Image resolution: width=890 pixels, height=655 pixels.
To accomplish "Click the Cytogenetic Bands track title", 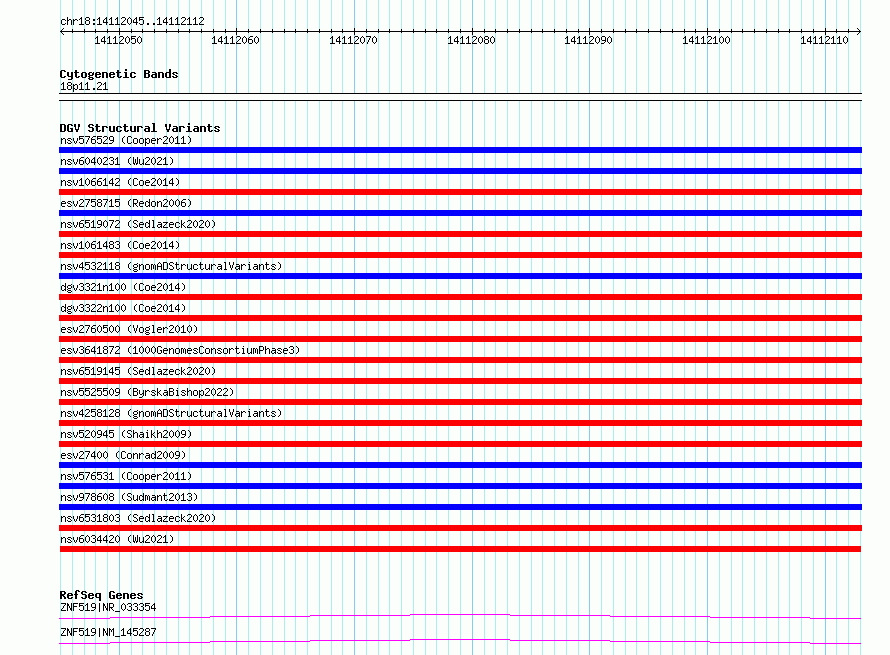I will pyautogui.click(x=119, y=74).
